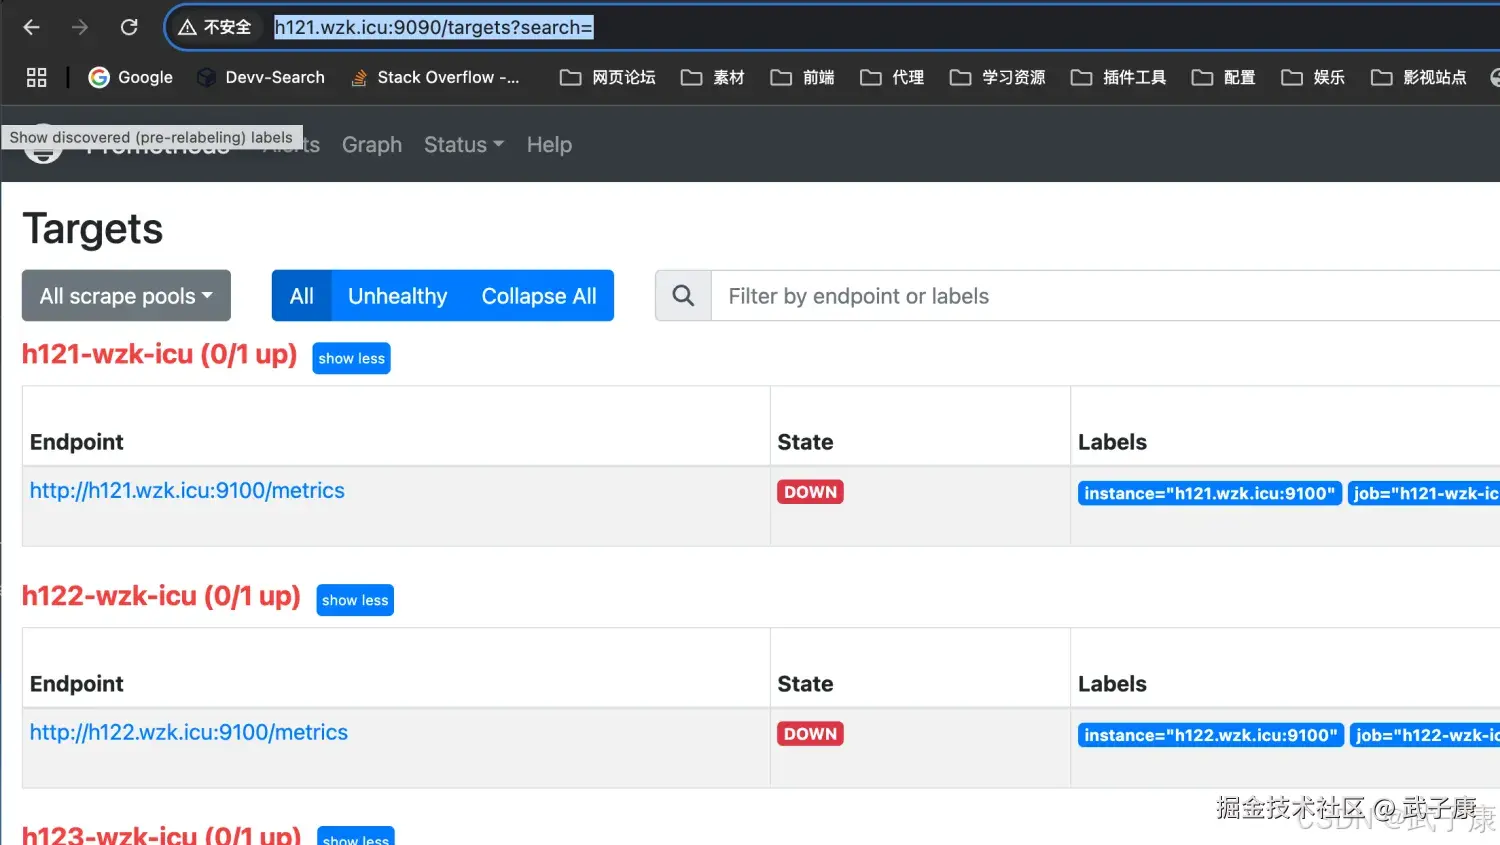Click the instance="h121.wzk.icu:9100" label

[x=1209, y=493]
